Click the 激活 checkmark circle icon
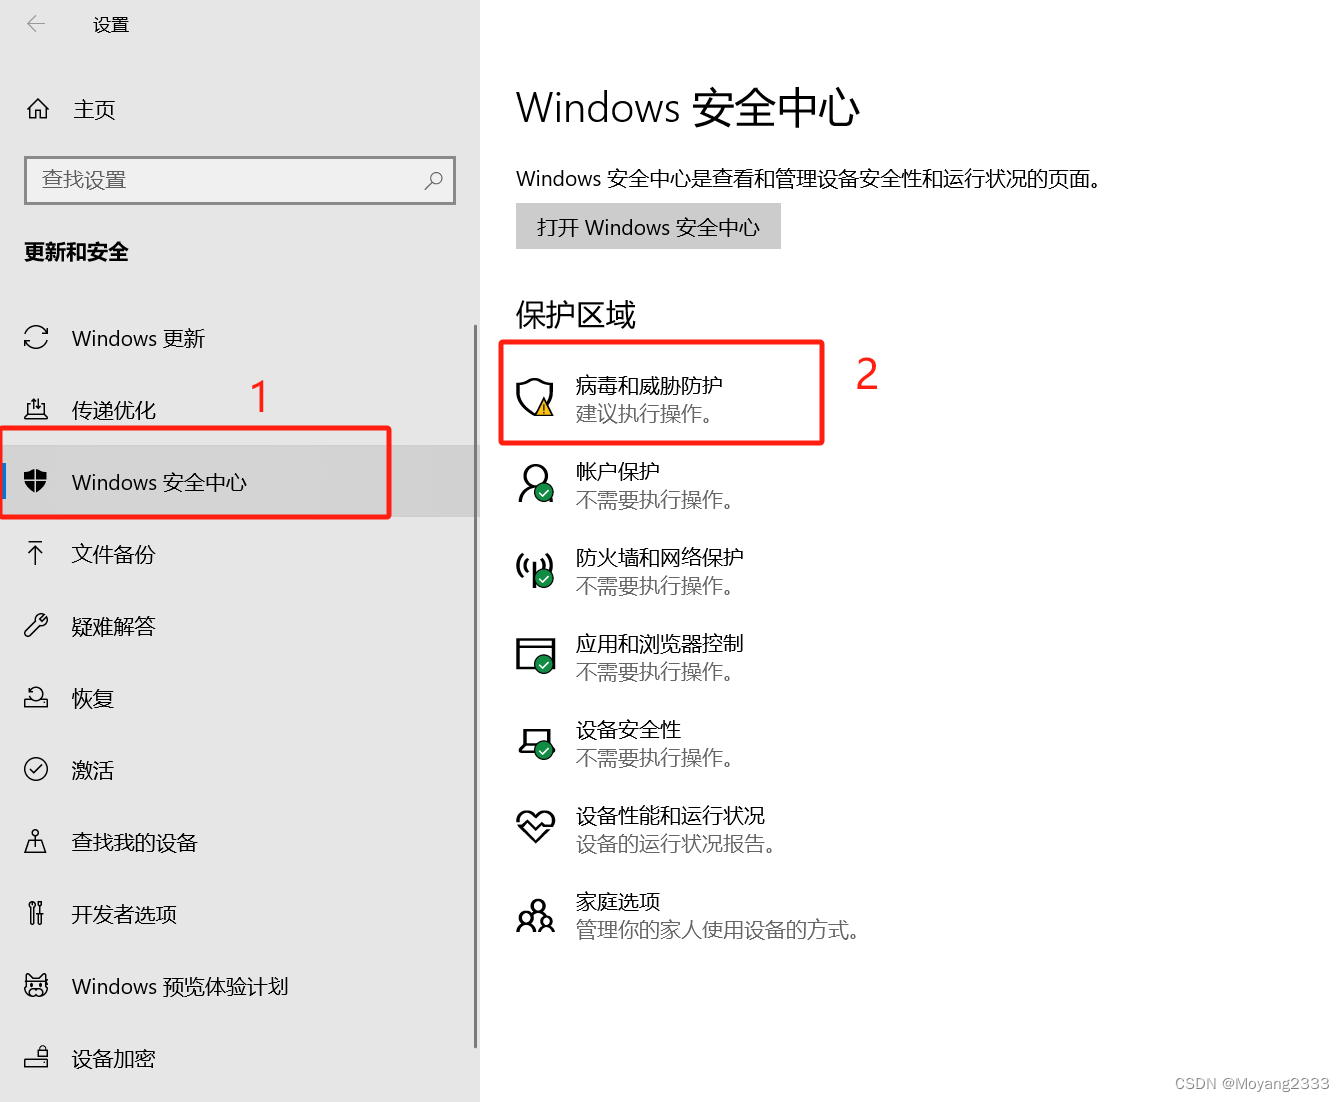This screenshot has height=1102, width=1344. (36, 770)
